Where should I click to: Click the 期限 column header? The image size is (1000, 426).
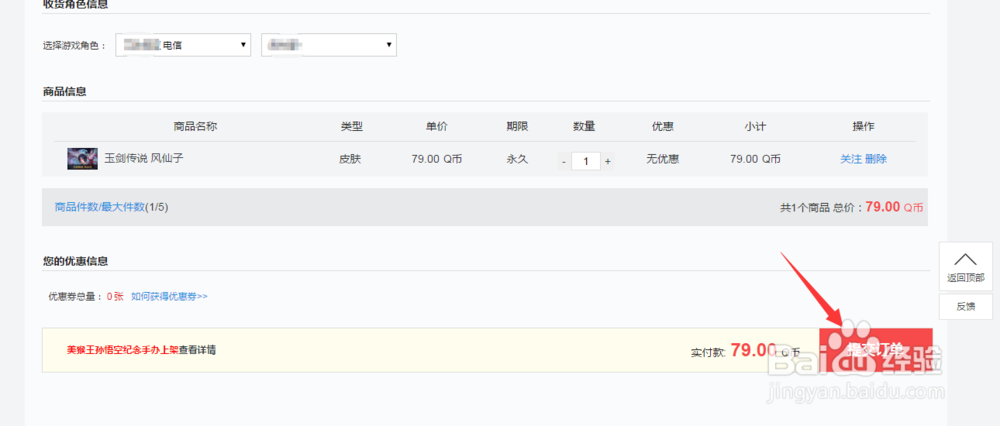click(517, 126)
